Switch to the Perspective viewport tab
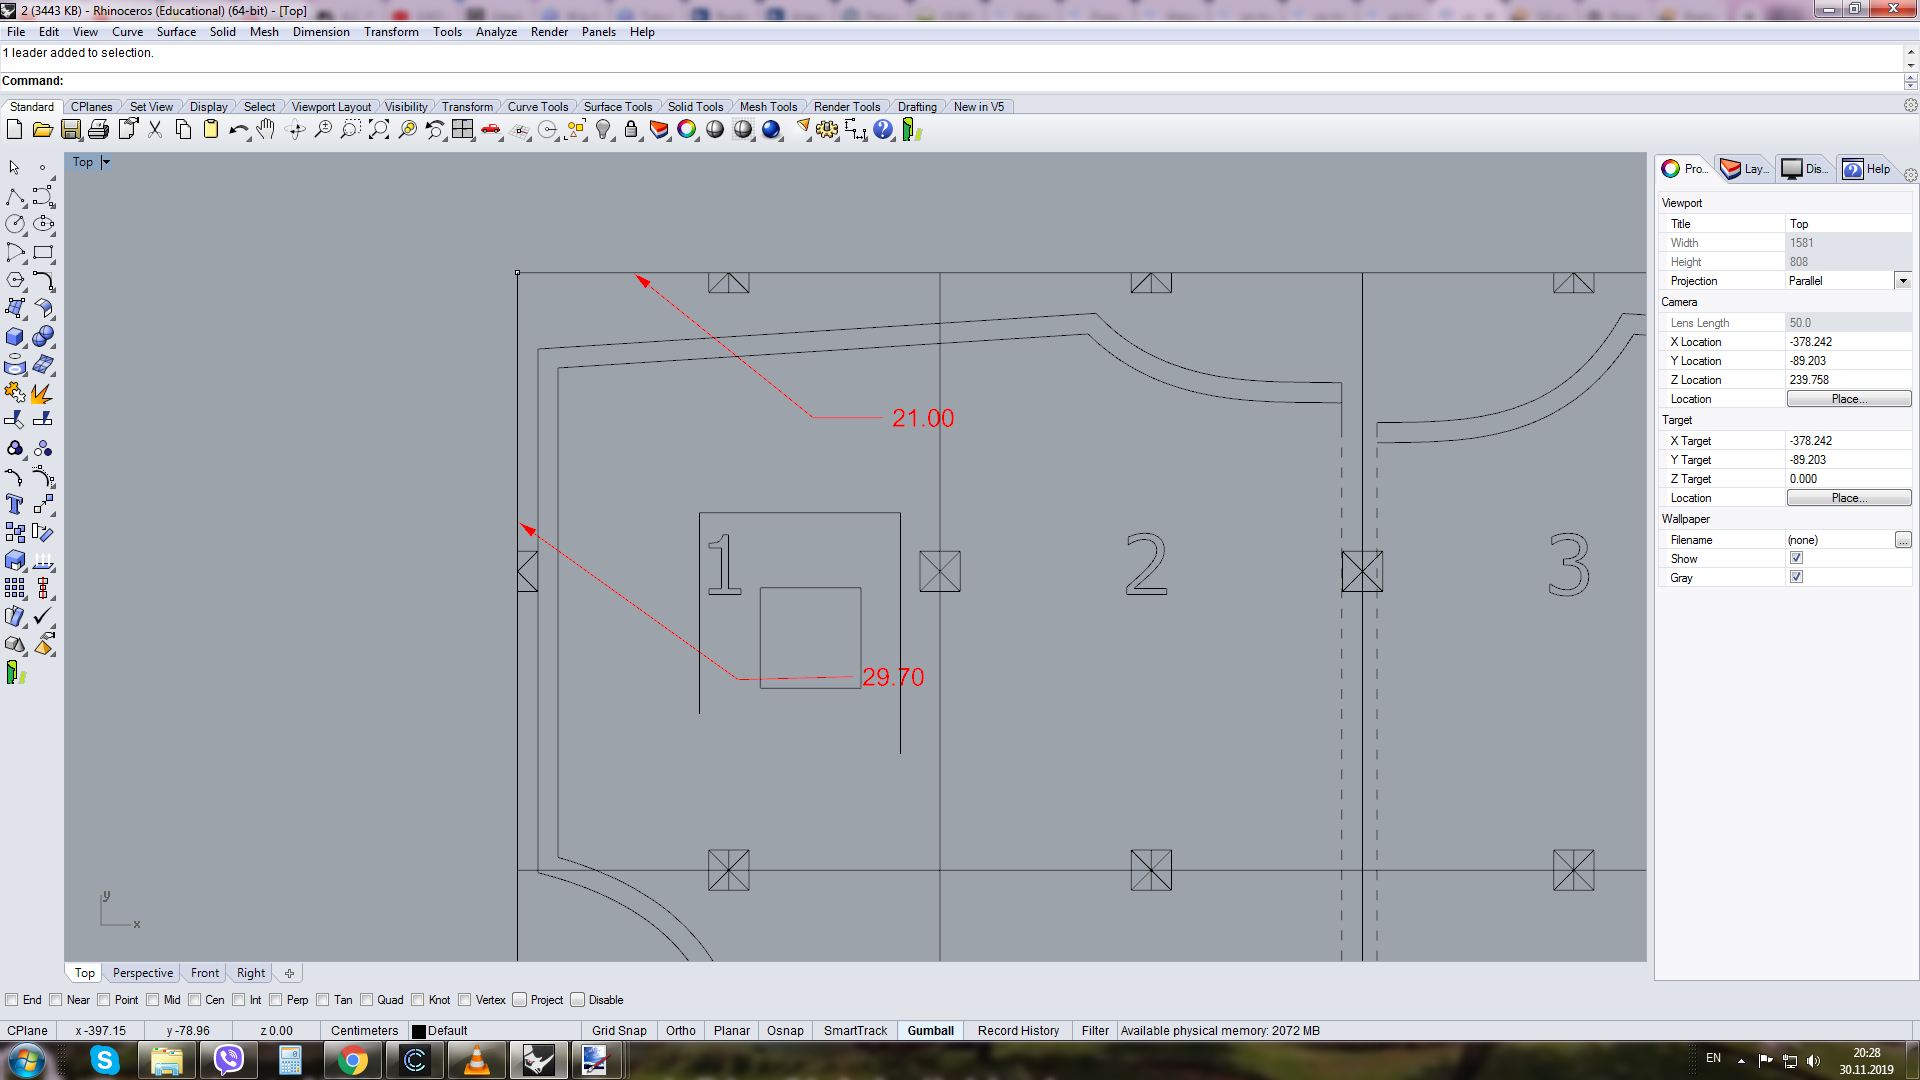This screenshot has width=1920, height=1080. (x=143, y=973)
